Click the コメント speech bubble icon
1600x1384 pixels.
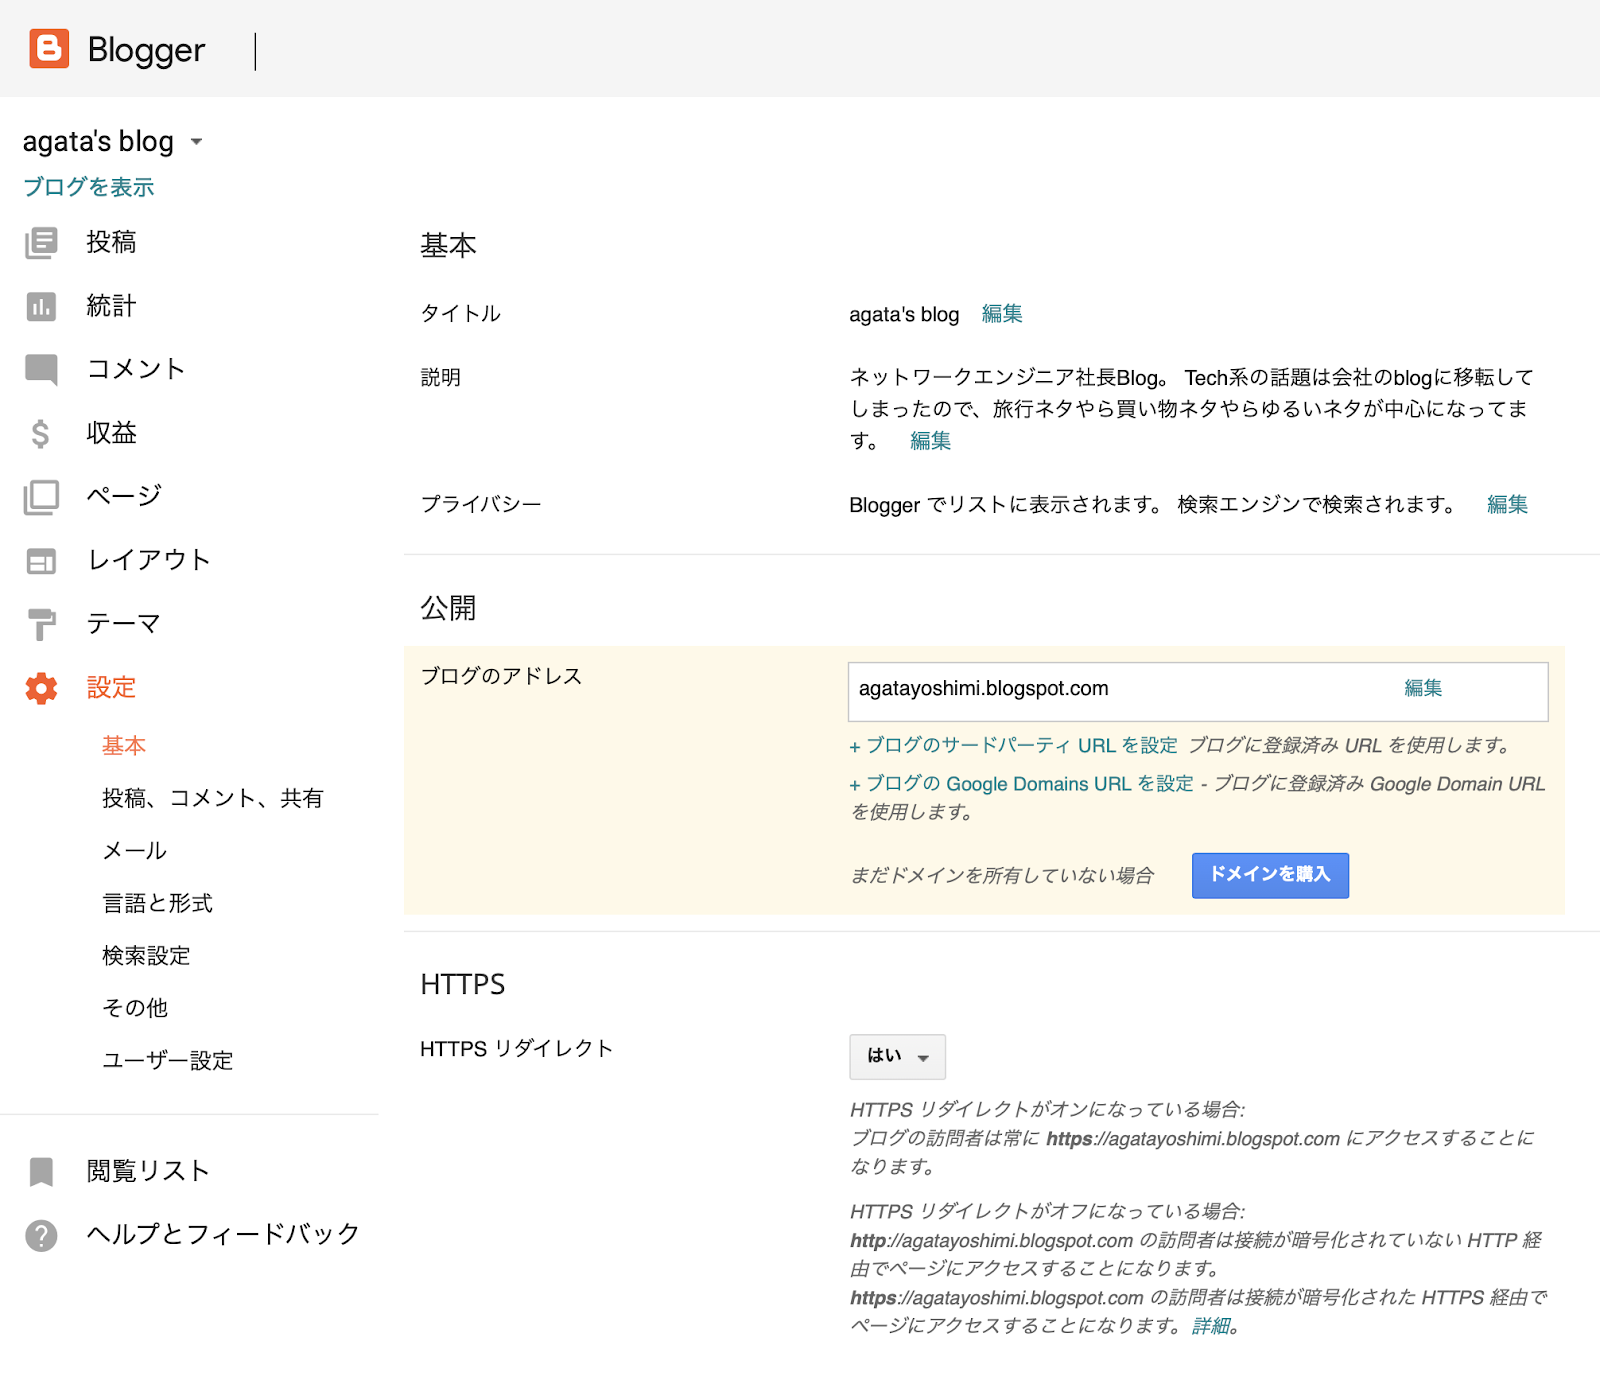tap(41, 370)
